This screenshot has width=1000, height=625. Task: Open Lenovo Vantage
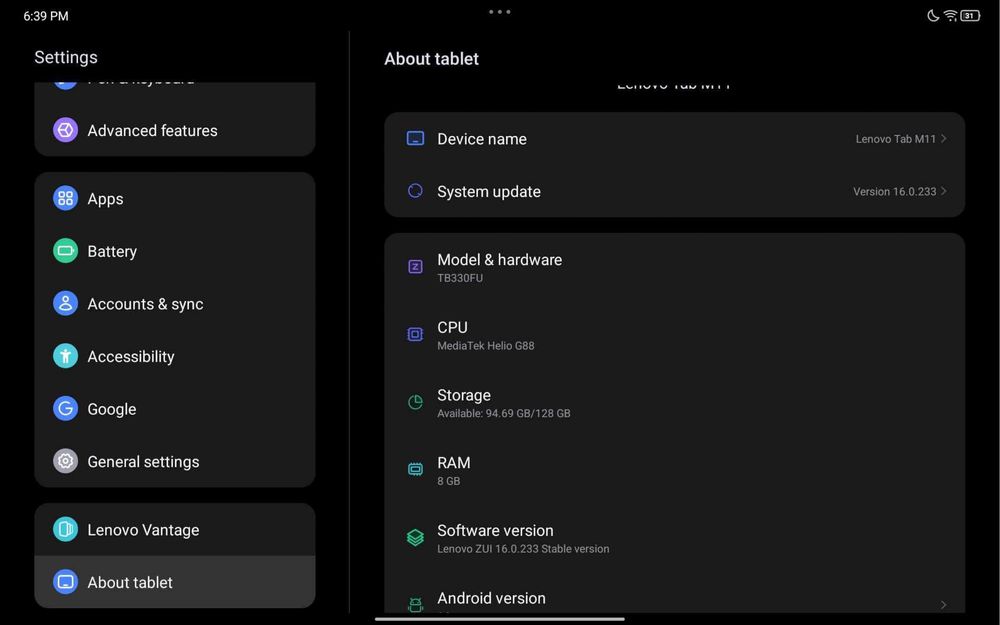point(175,529)
